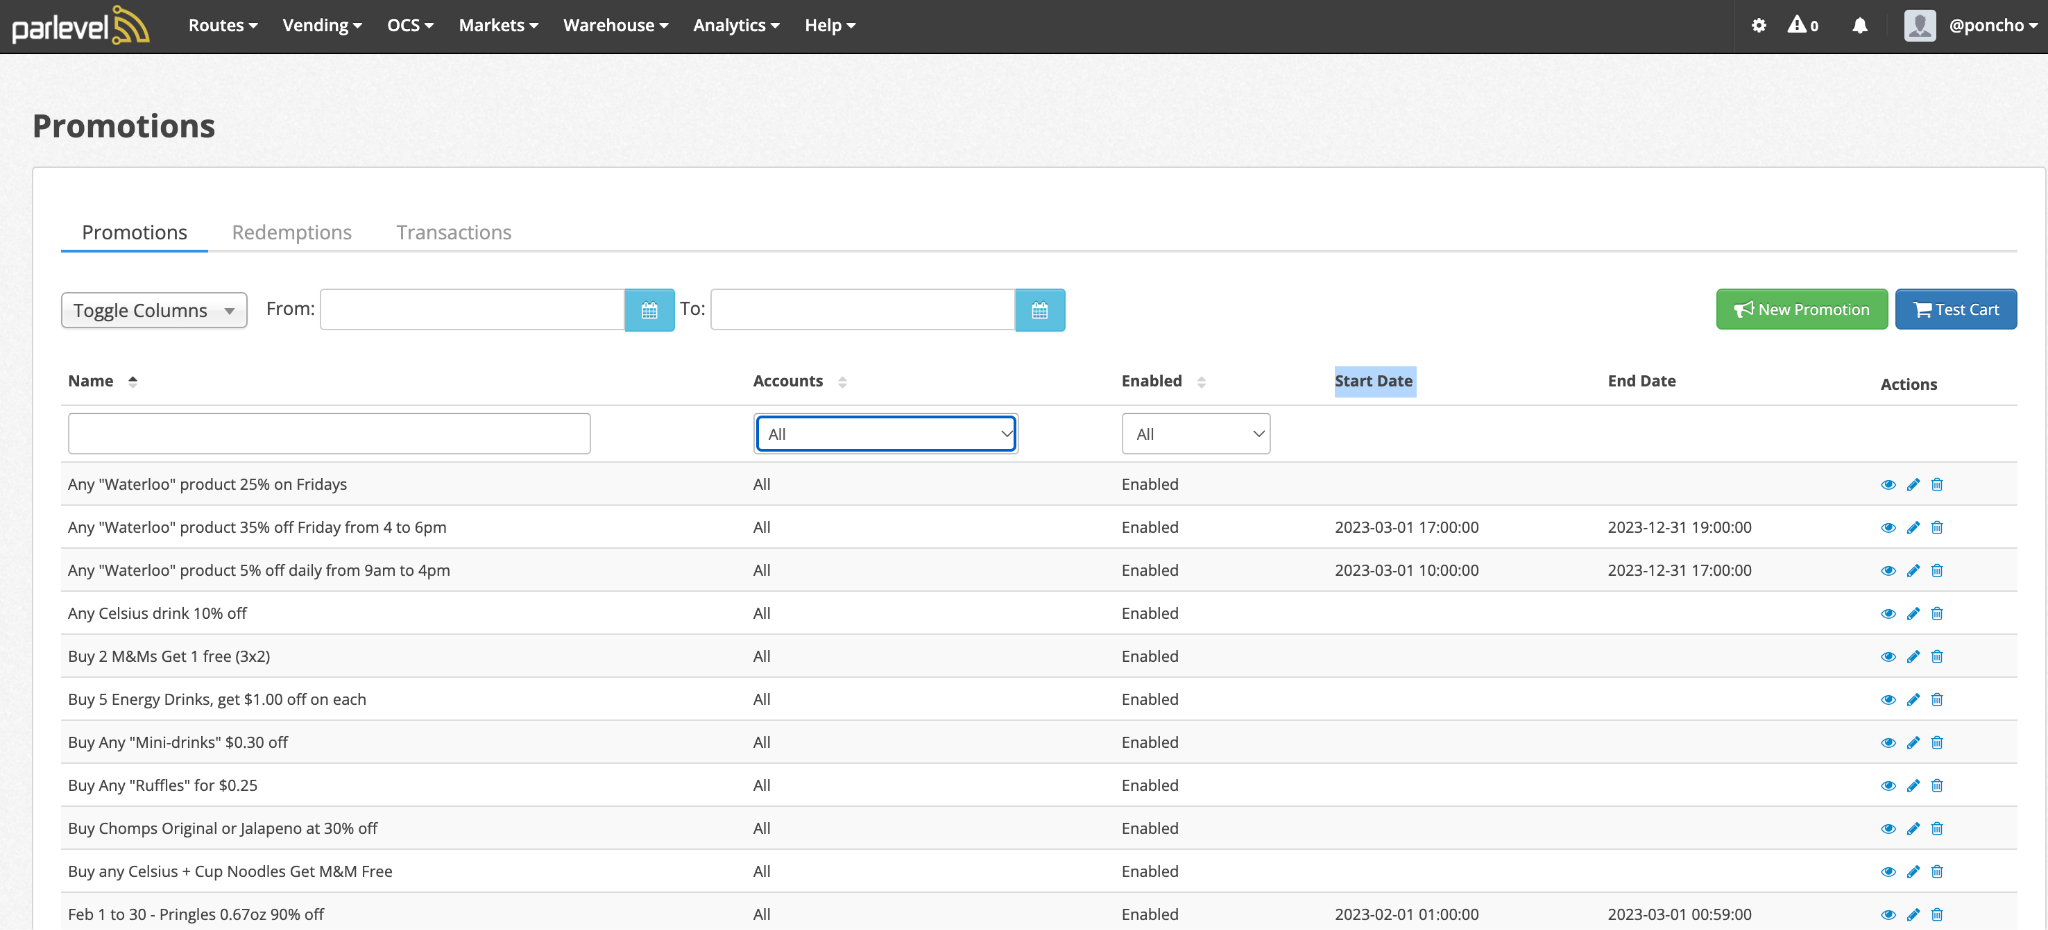Viewport: 2048px width, 930px height.
Task: Click the Parlevel logo
Action: (80, 25)
